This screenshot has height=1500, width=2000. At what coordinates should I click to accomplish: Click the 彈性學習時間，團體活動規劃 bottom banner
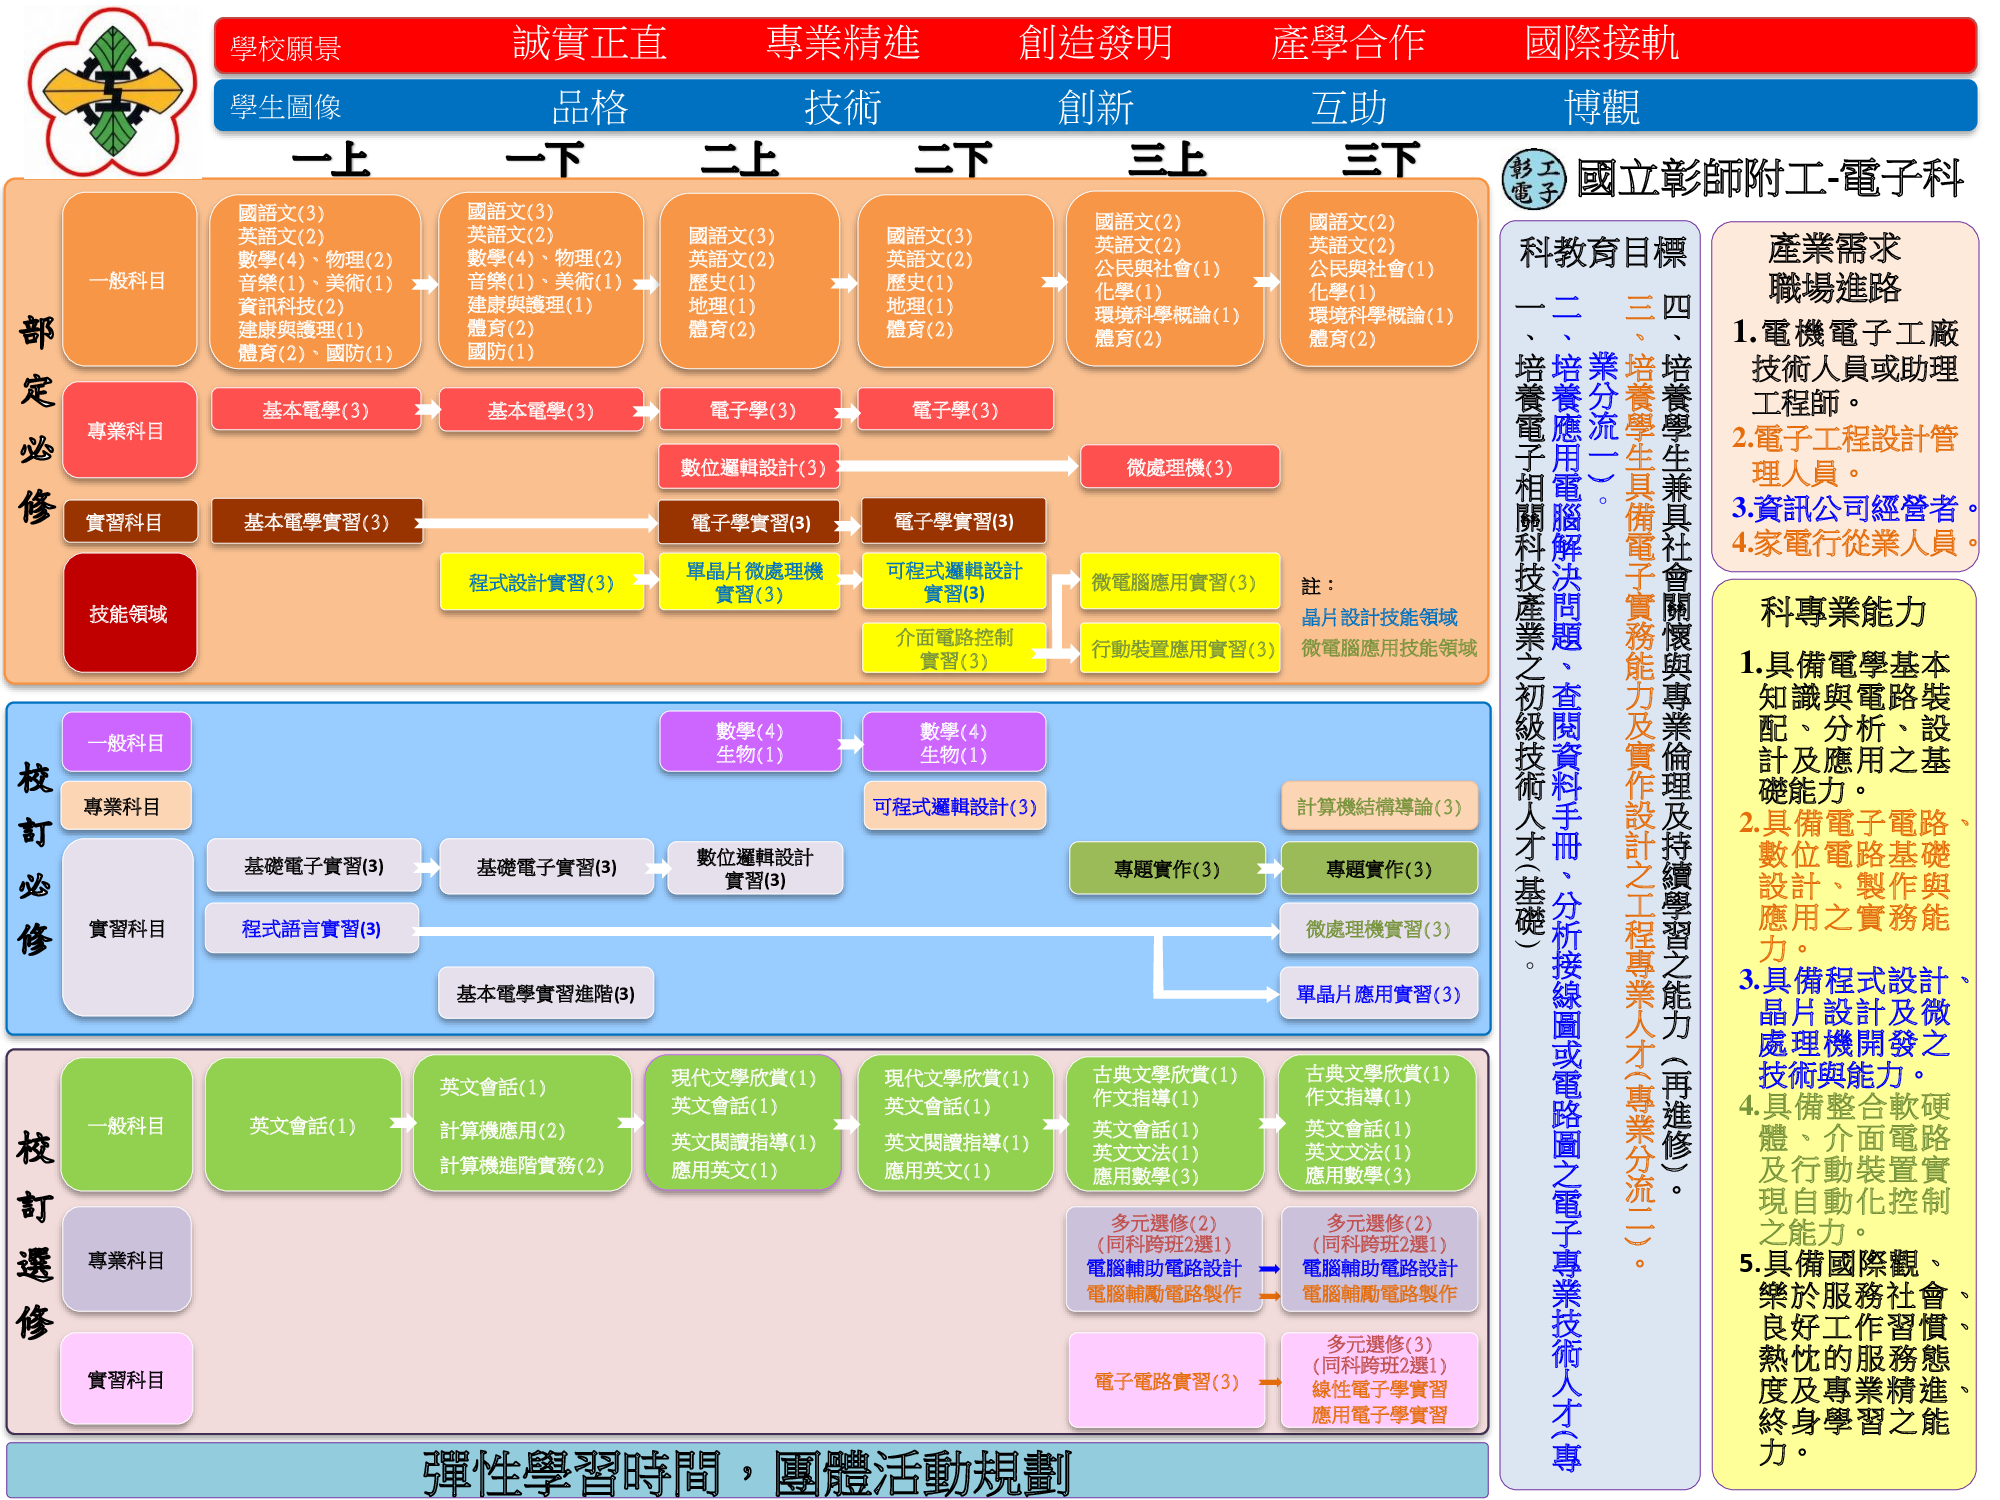[747, 1472]
